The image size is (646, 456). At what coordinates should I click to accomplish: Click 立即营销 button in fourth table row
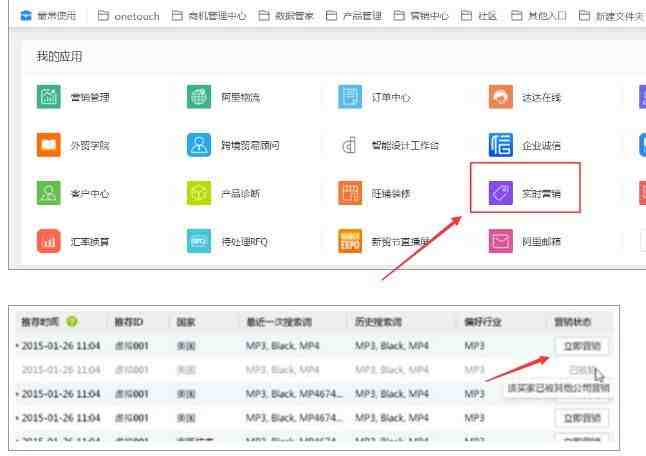coord(581,418)
